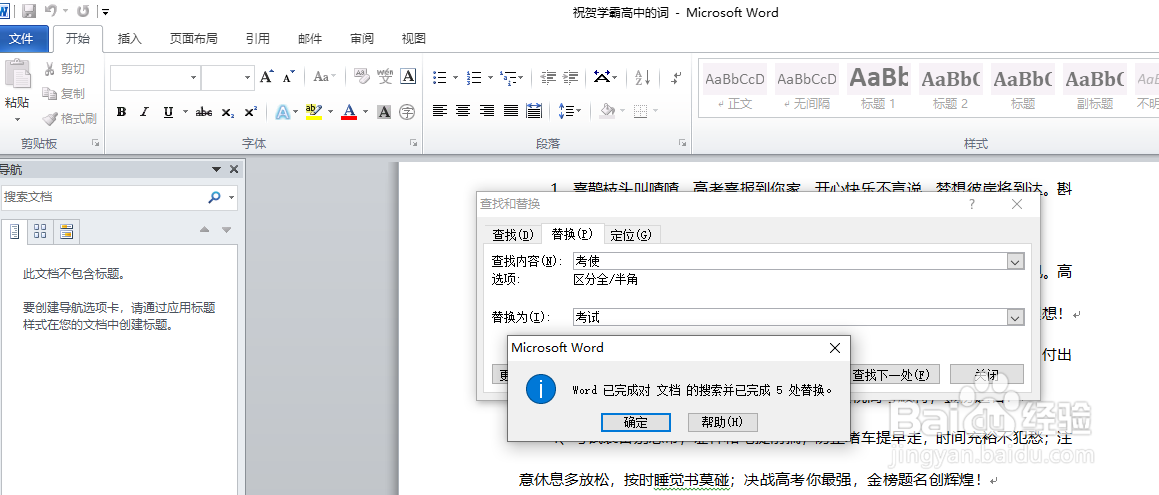Click the 搜索文档 search box
Screen dimensions: 1159x495
103,197
